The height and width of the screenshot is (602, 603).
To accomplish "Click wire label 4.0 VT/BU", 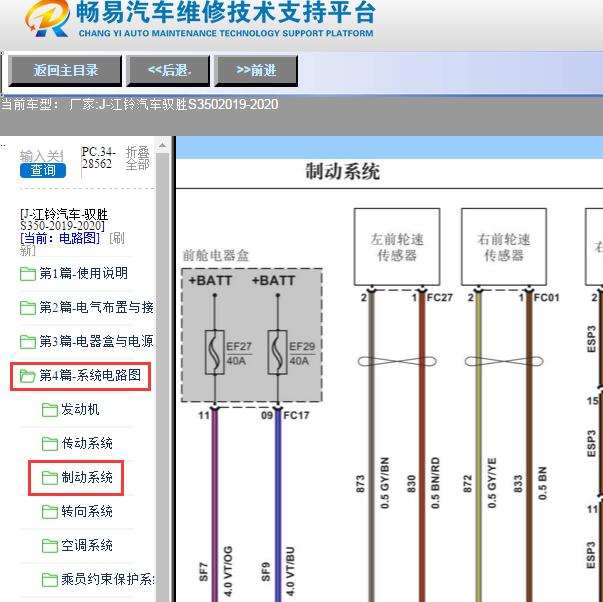I will [290, 571].
